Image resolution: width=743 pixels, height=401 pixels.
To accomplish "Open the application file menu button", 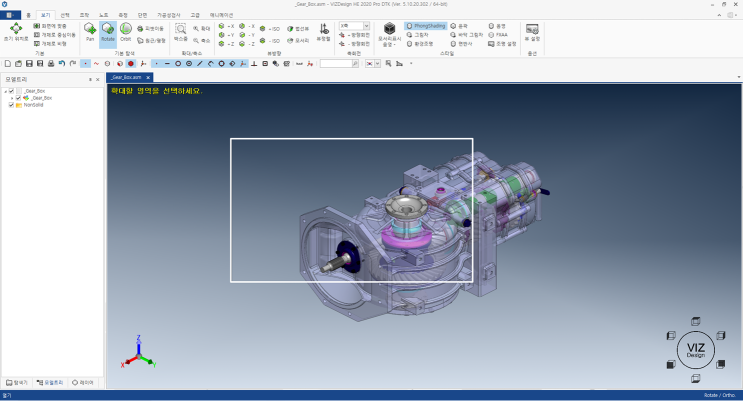I will pos(10,15).
